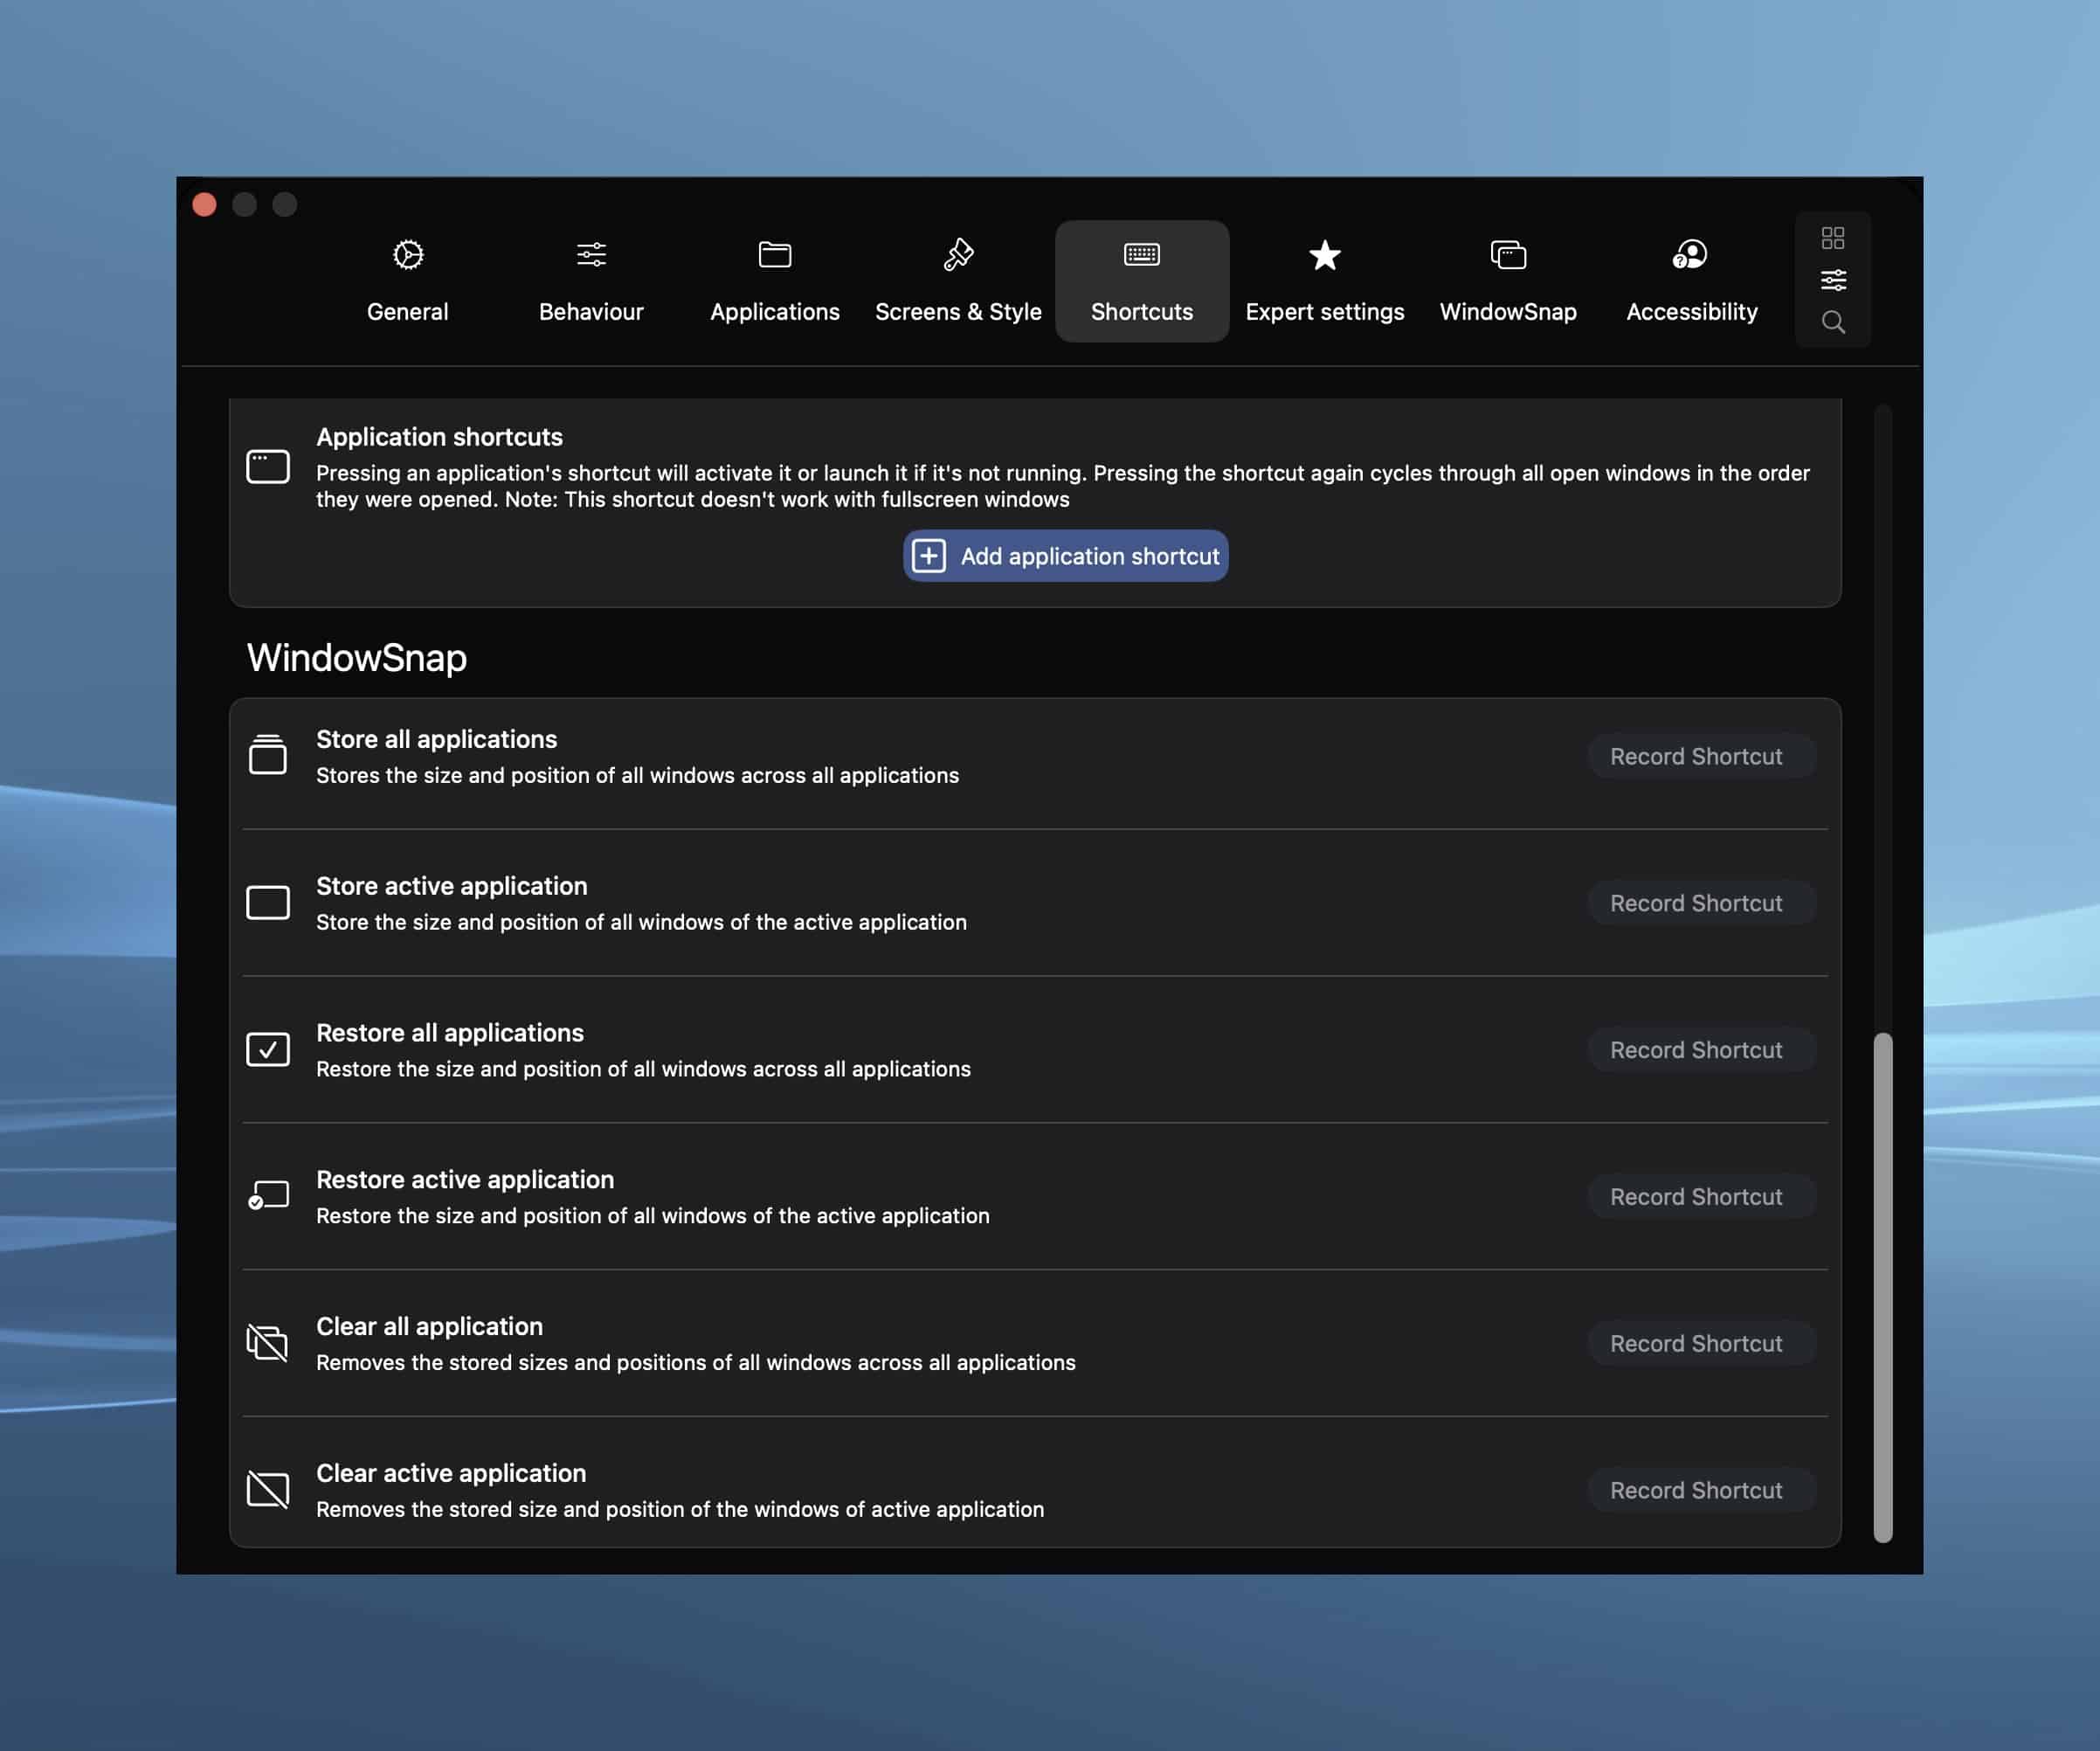Viewport: 2100px width, 1751px height.
Task: Record shortcut for Clear all application
Action: coord(1695,1343)
